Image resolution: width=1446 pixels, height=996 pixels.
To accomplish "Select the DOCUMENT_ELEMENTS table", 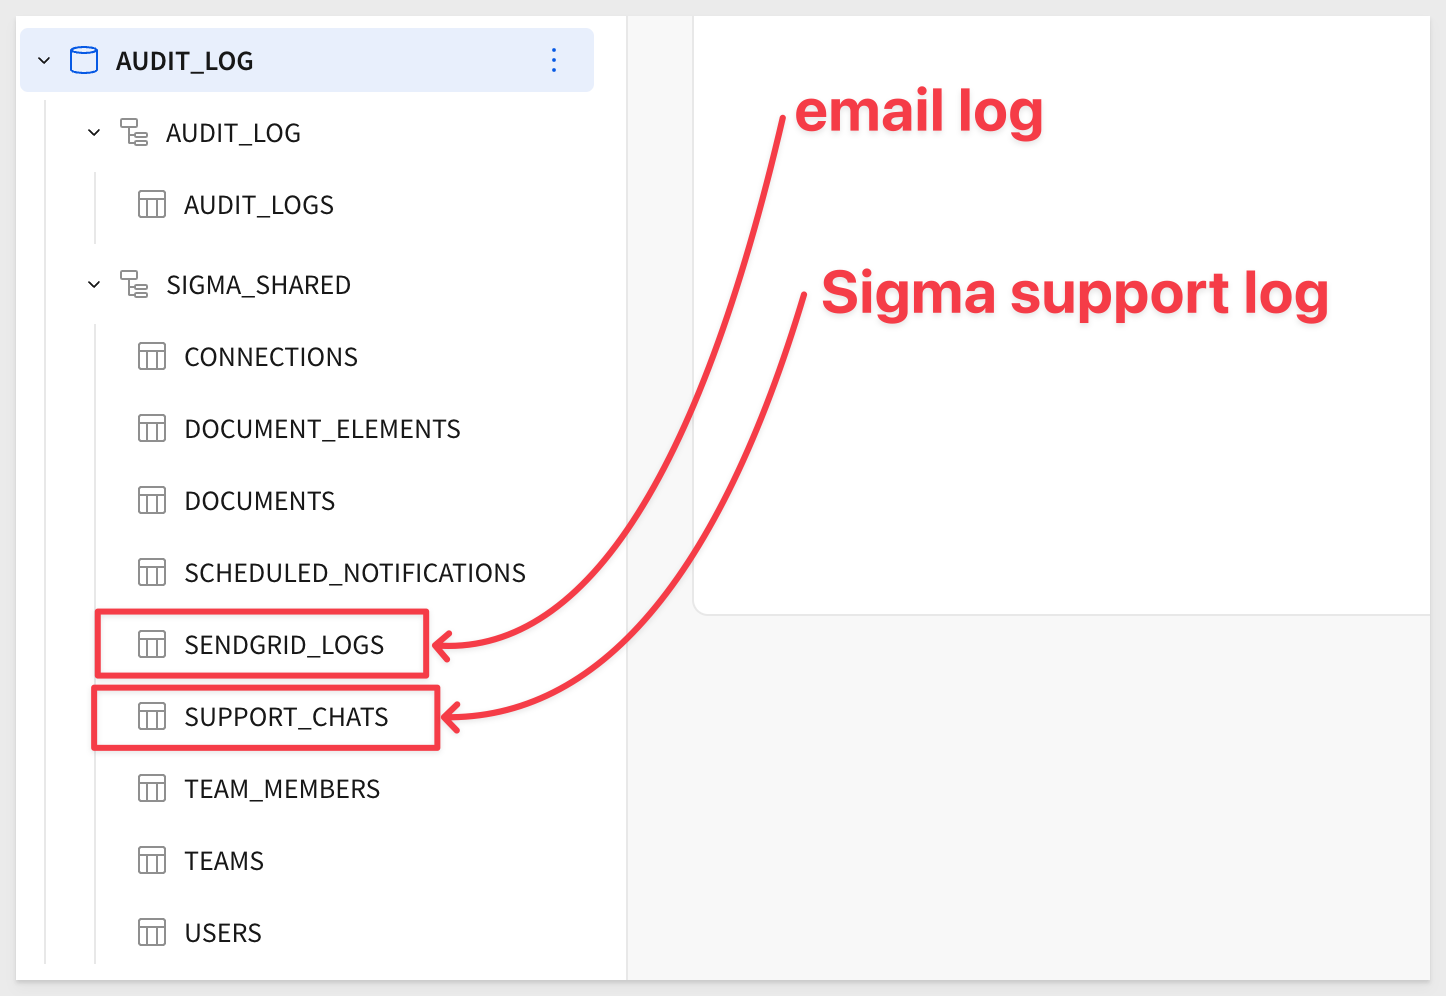I will tap(322, 429).
